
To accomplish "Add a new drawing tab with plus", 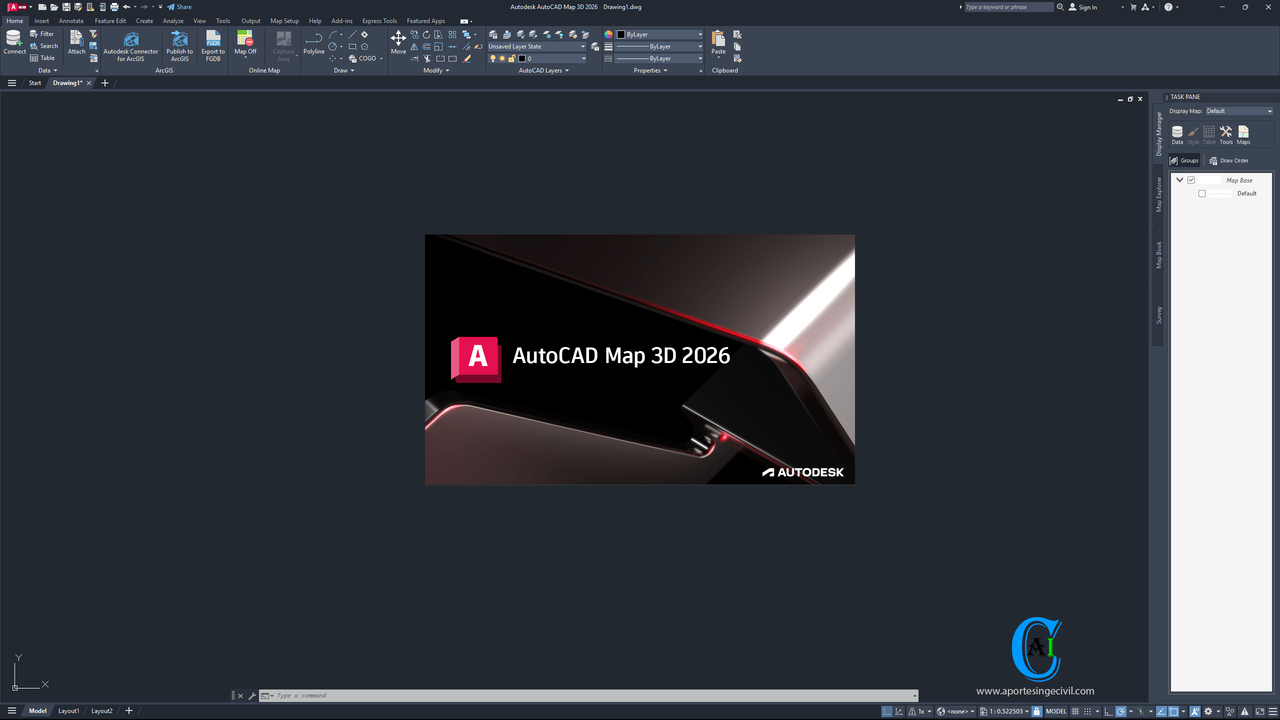I will [105, 83].
